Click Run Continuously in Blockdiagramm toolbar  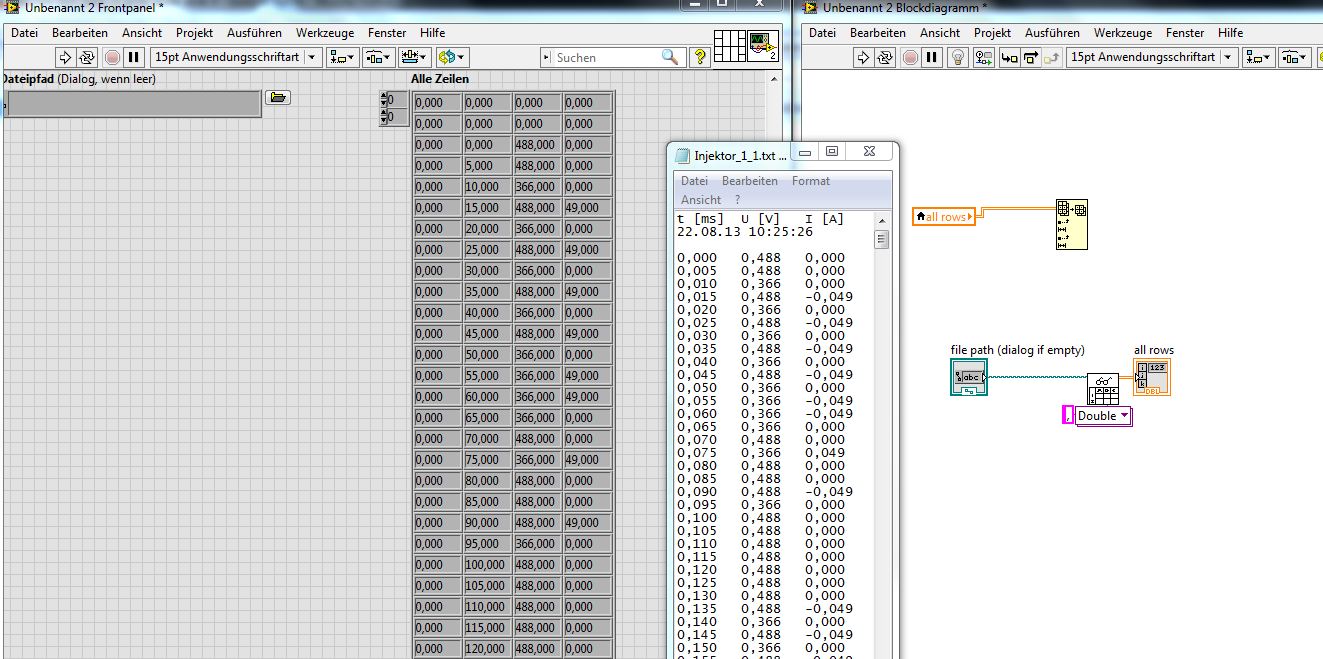pos(885,58)
